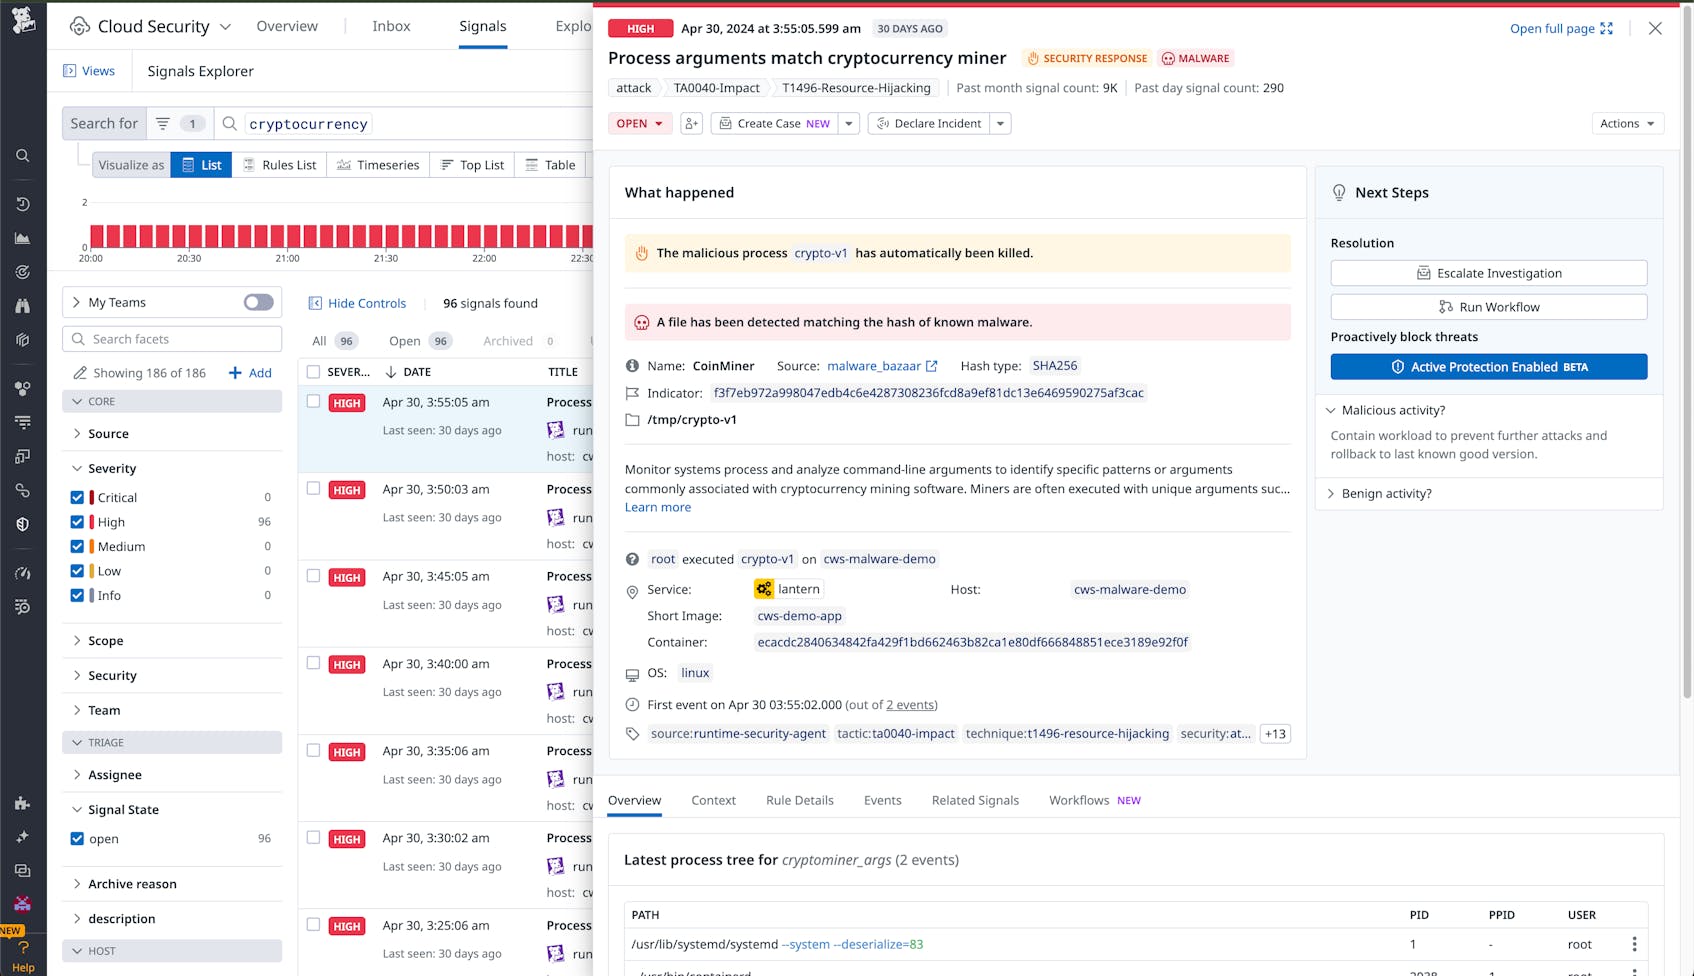Open the OPEN status dropdown
Screen dimensions: 1694x976
pyautogui.click(x=639, y=123)
